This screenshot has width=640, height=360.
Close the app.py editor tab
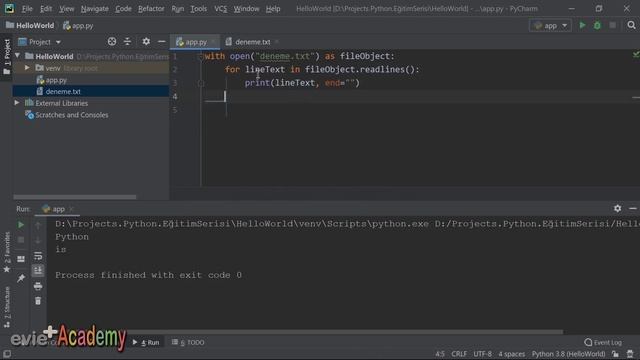coord(213,42)
